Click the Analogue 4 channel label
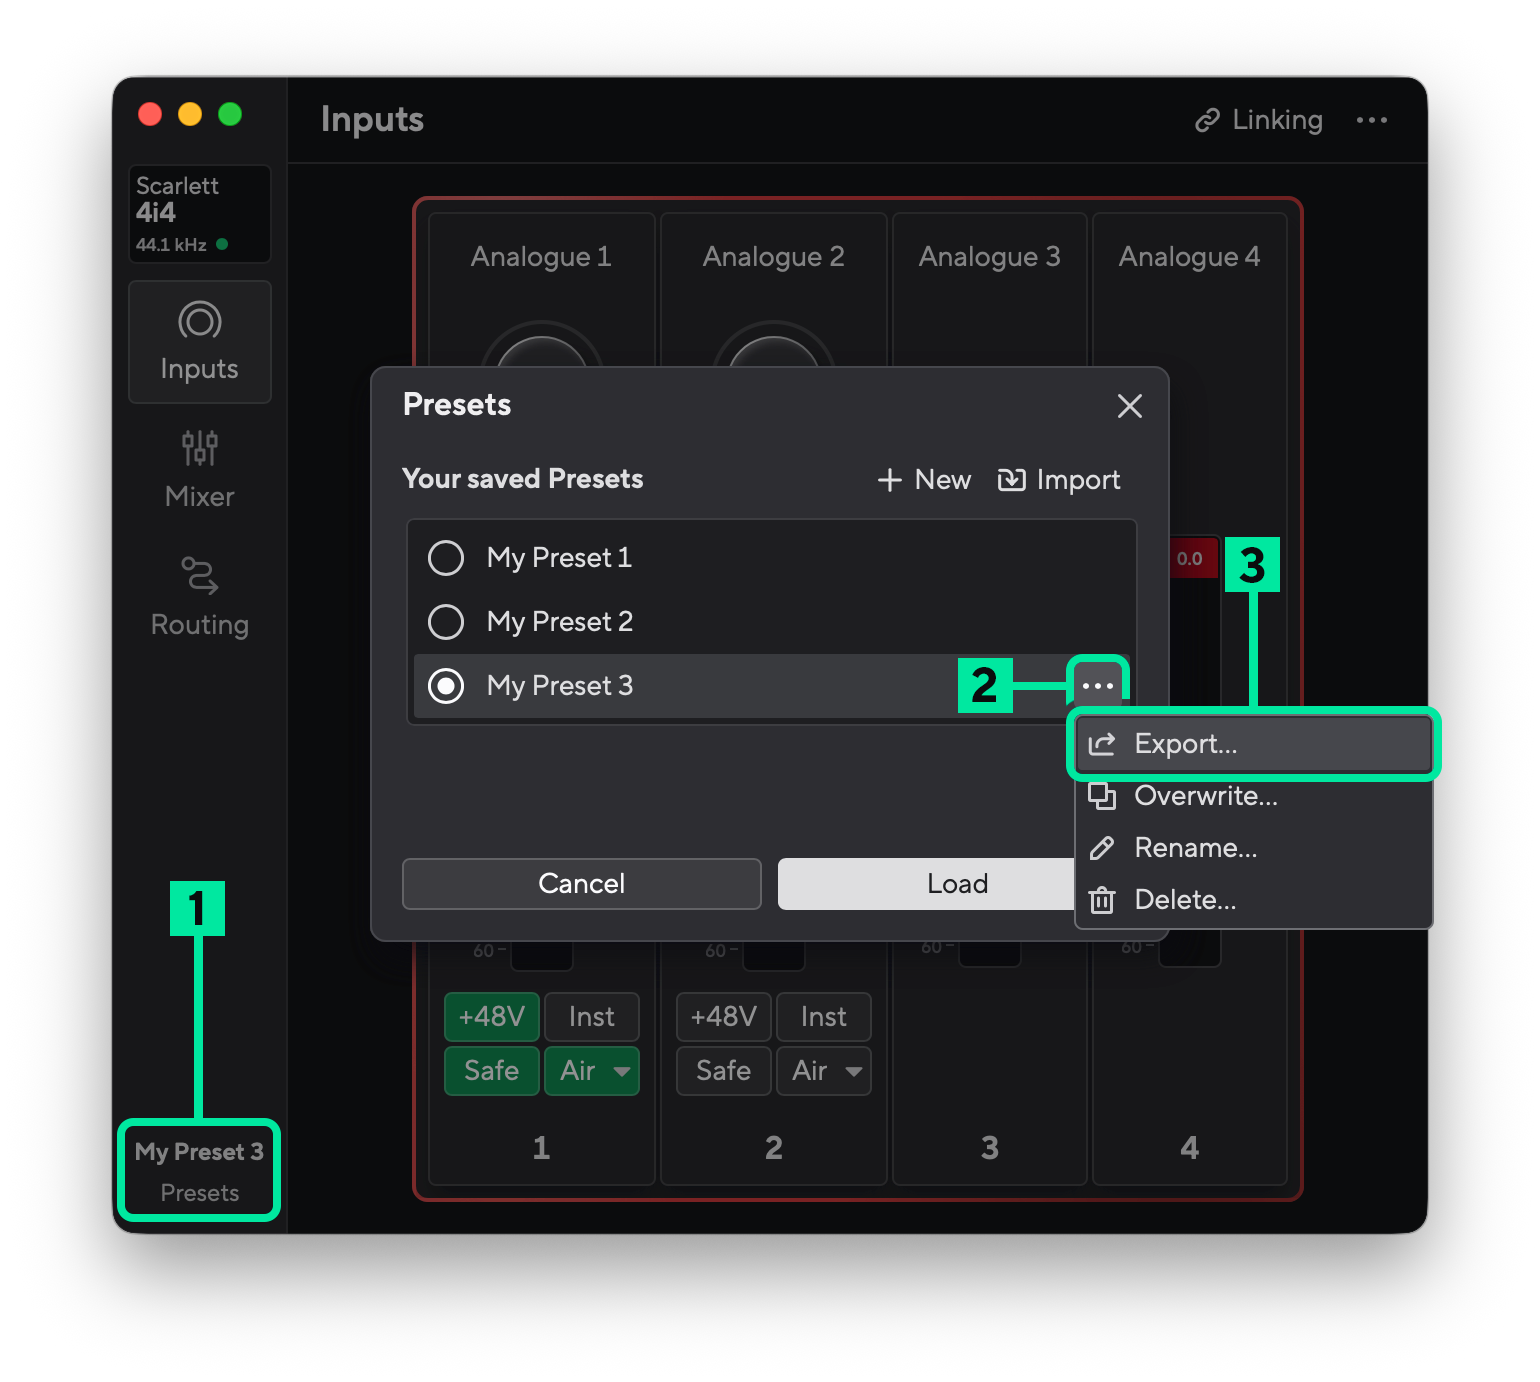This screenshot has height=1382, width=1540. tap(1190, 257)
